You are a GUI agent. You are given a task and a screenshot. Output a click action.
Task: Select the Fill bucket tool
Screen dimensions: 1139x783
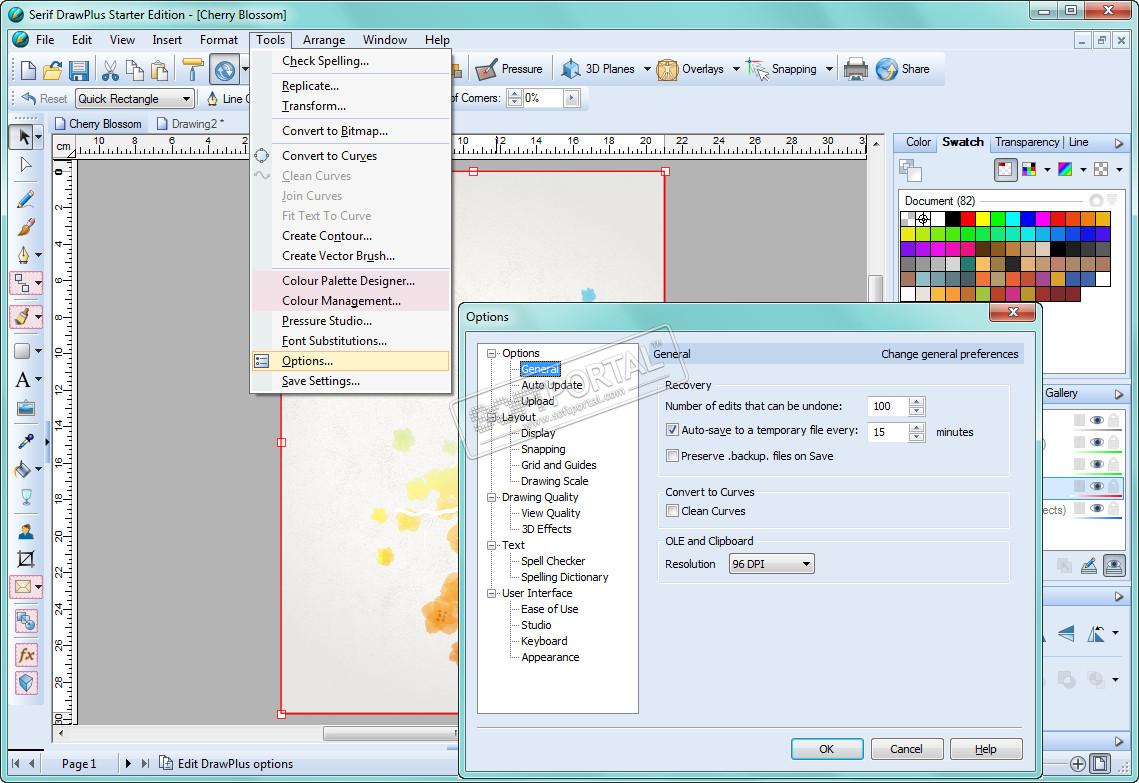click(x=23, y=469)
